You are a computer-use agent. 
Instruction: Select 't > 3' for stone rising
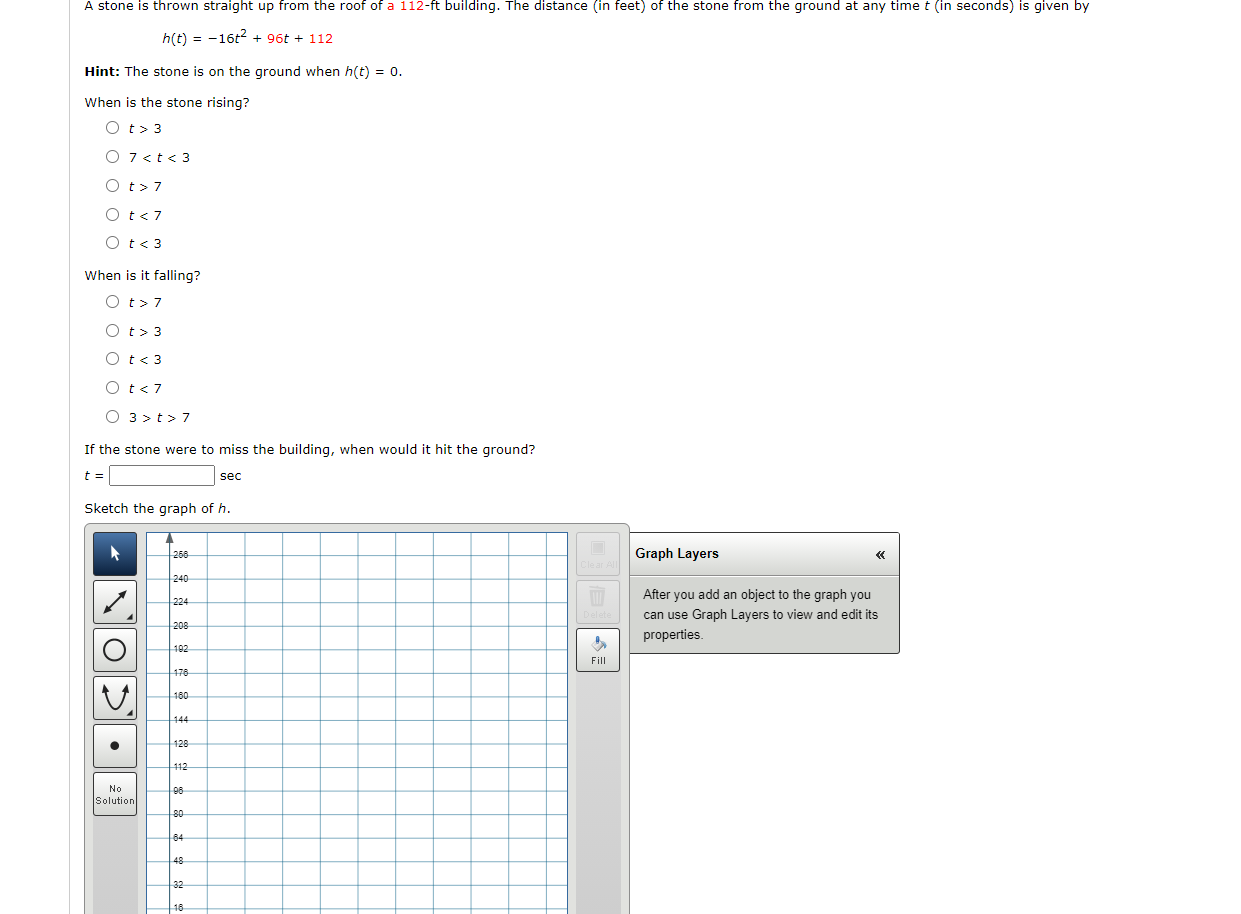(x=113, y=128)
